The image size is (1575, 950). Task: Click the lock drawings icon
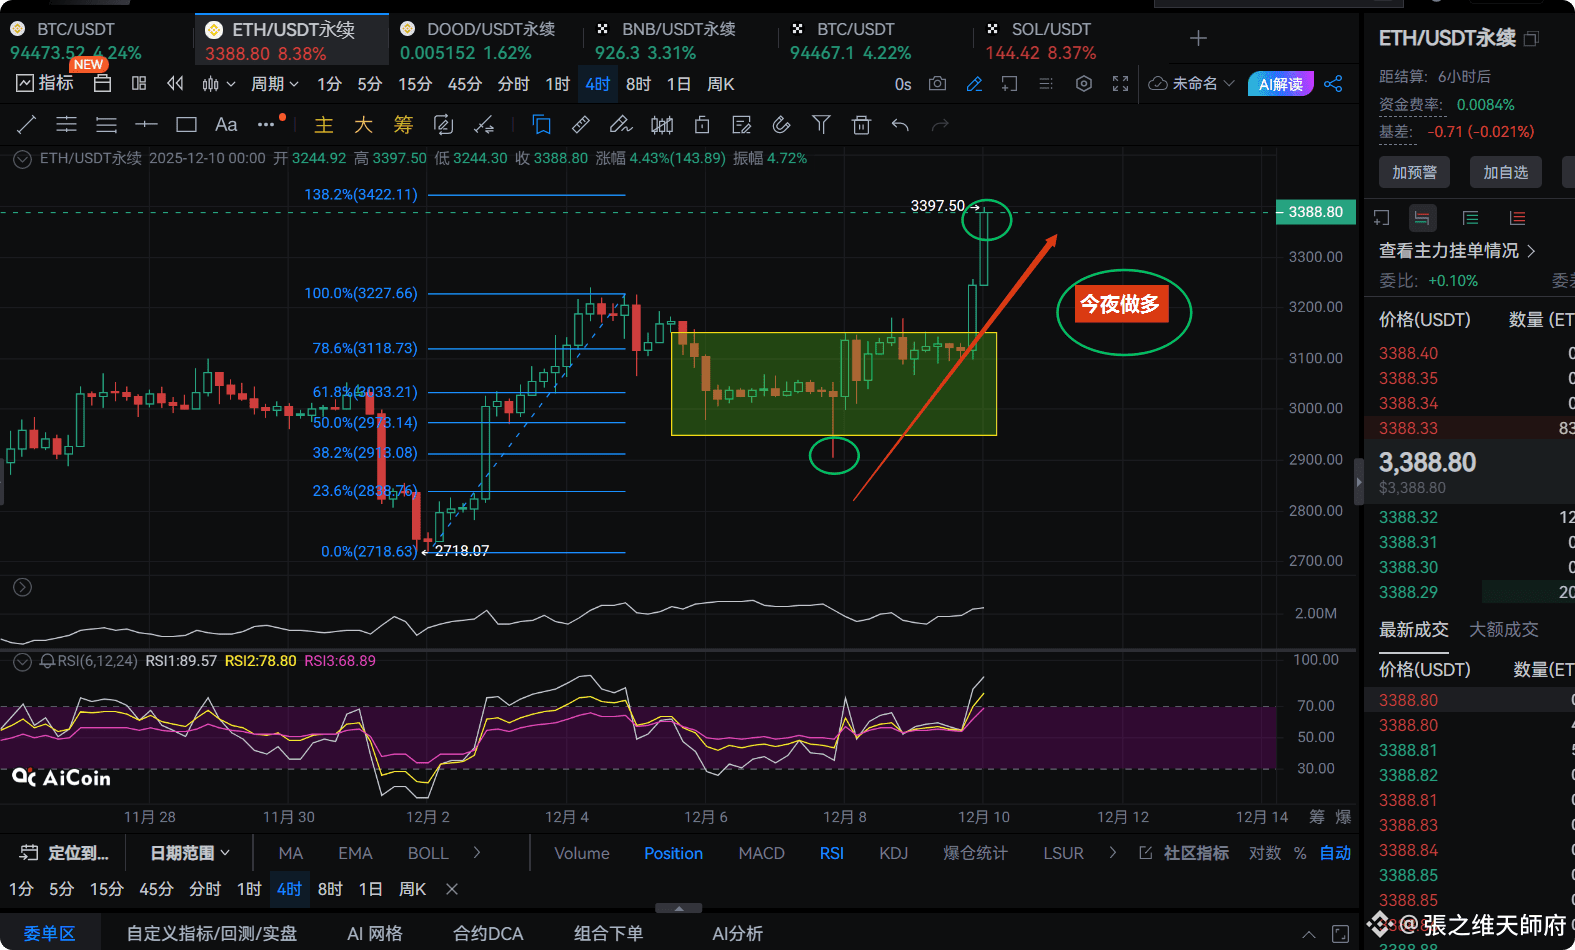(x=702, y=125)
